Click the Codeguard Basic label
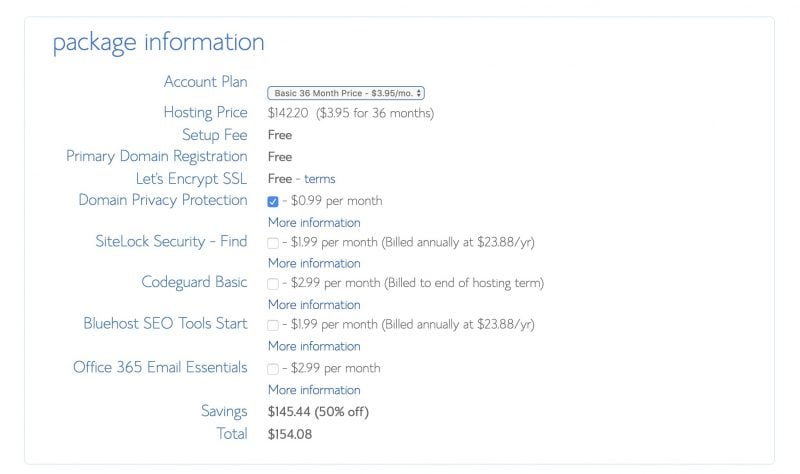 pyautogui.click(x=194, y=282)
